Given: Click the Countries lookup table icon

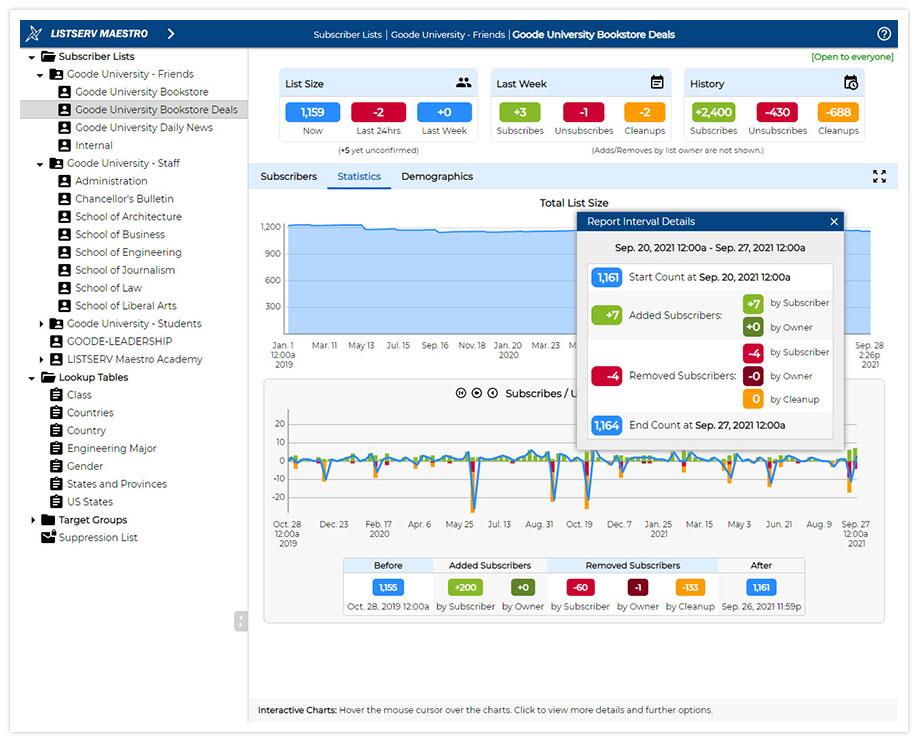Looking at the screenshot, I should click(56, 412).
